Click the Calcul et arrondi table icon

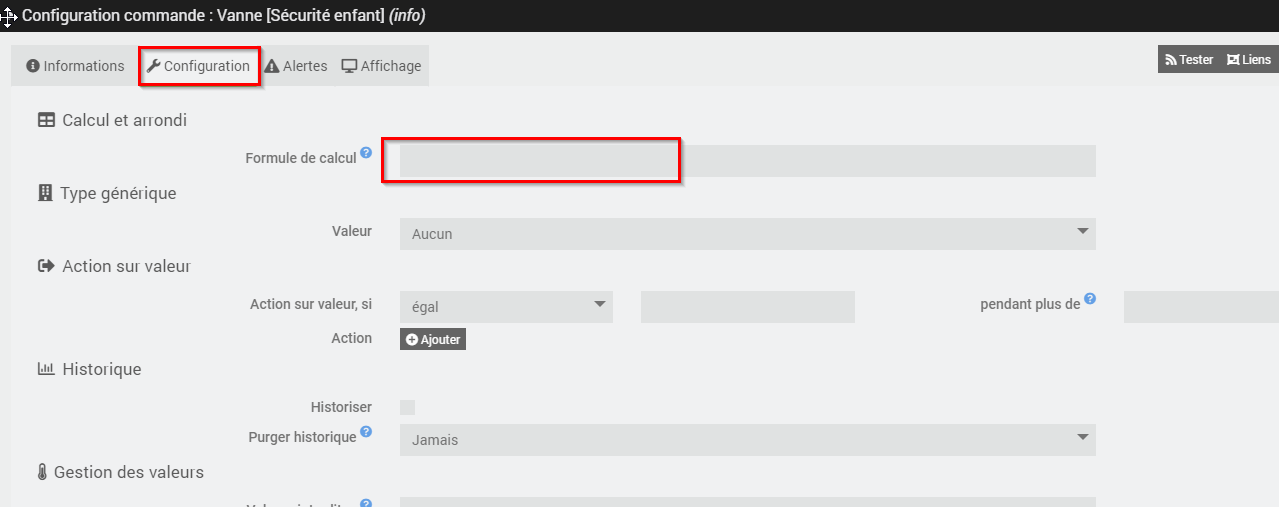pos(46,120)
